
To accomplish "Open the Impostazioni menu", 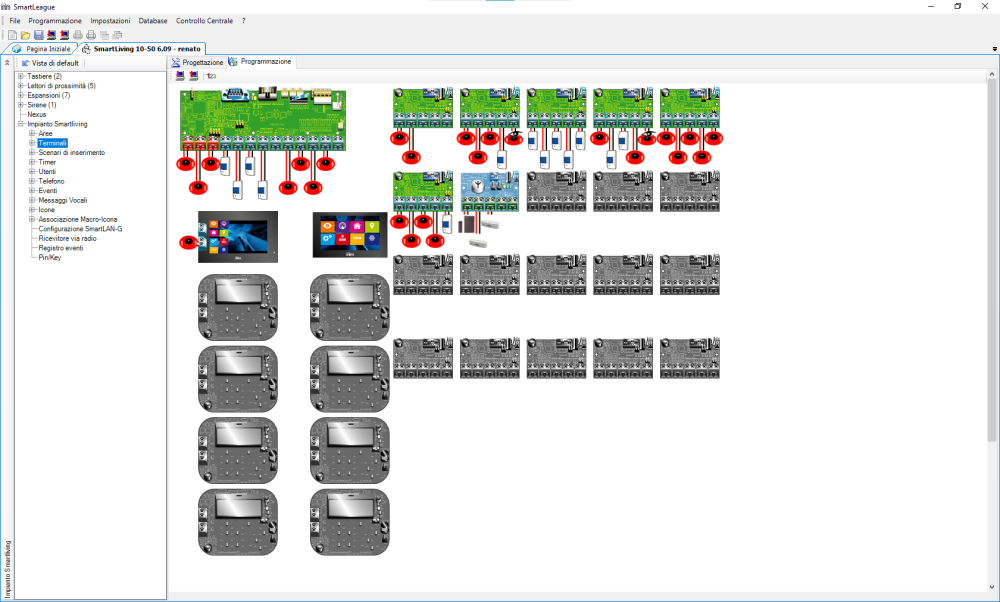I will 110,21.
